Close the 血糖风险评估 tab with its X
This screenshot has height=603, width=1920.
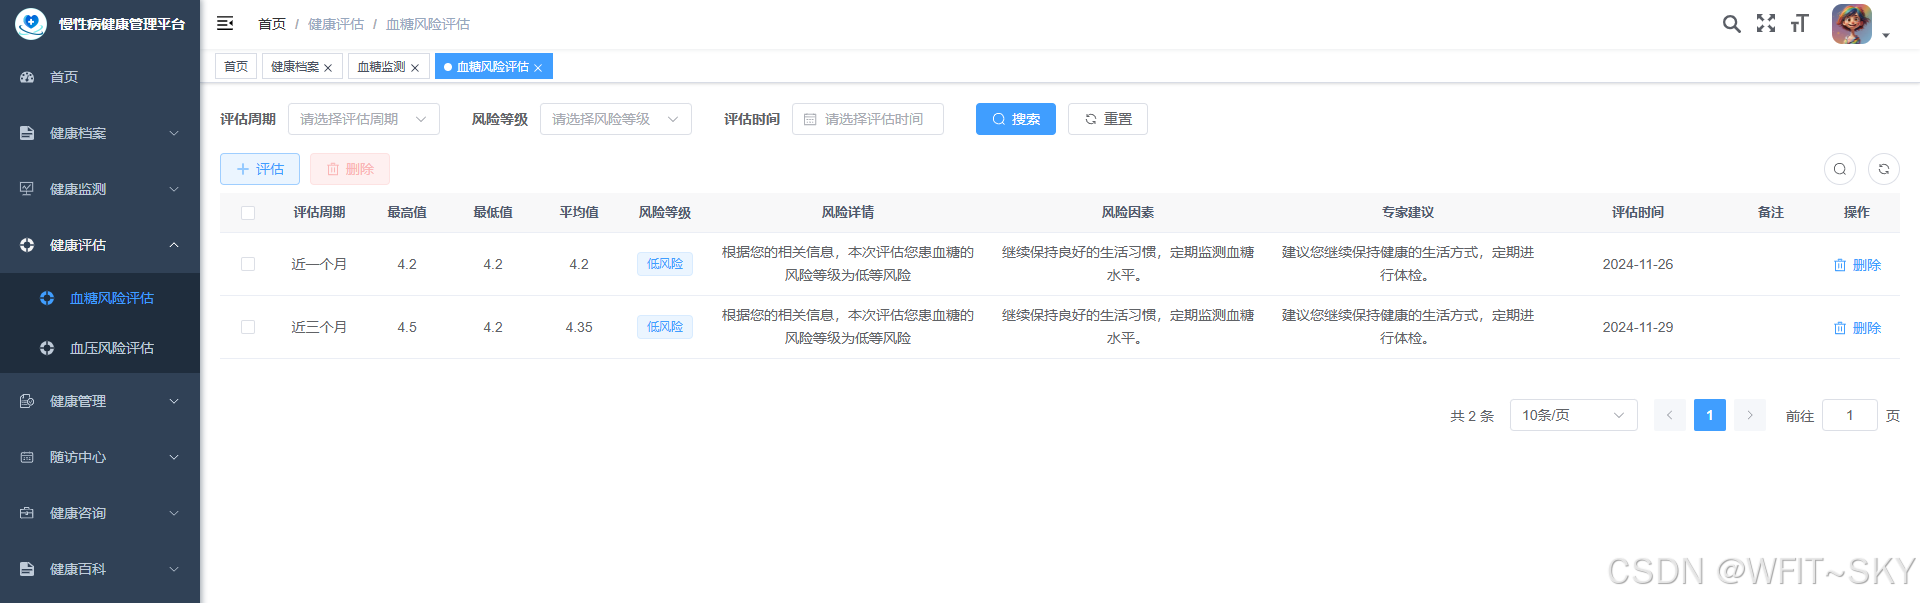(538, 68)
